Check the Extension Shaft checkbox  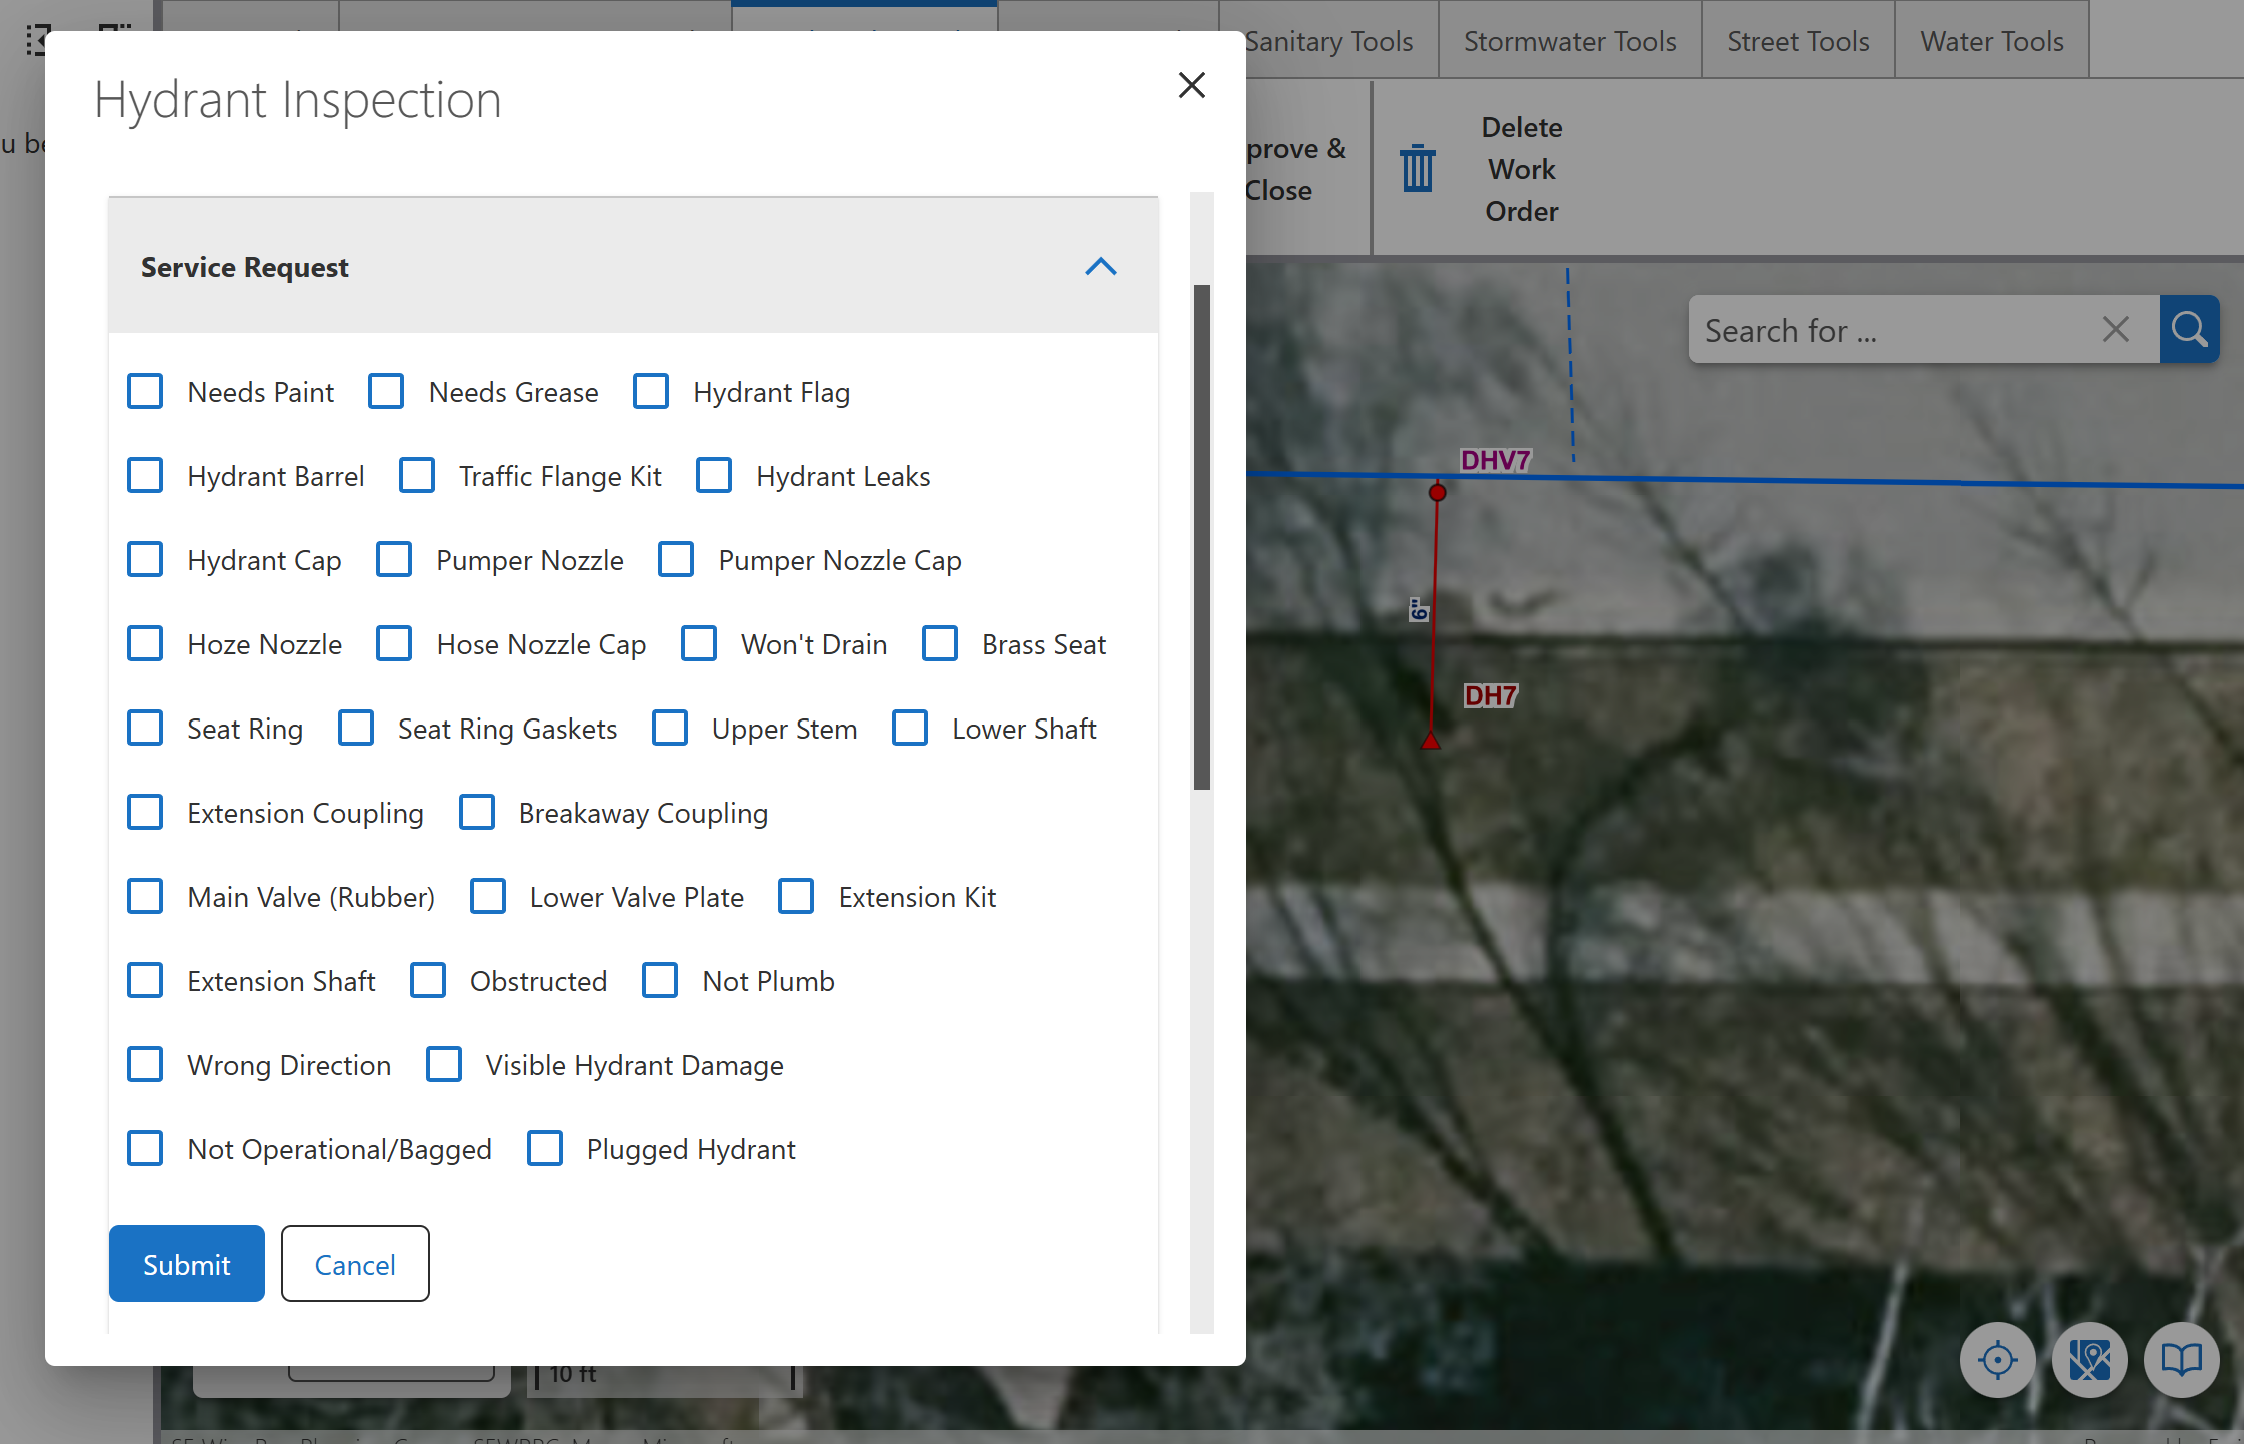(x=145, y=980)
